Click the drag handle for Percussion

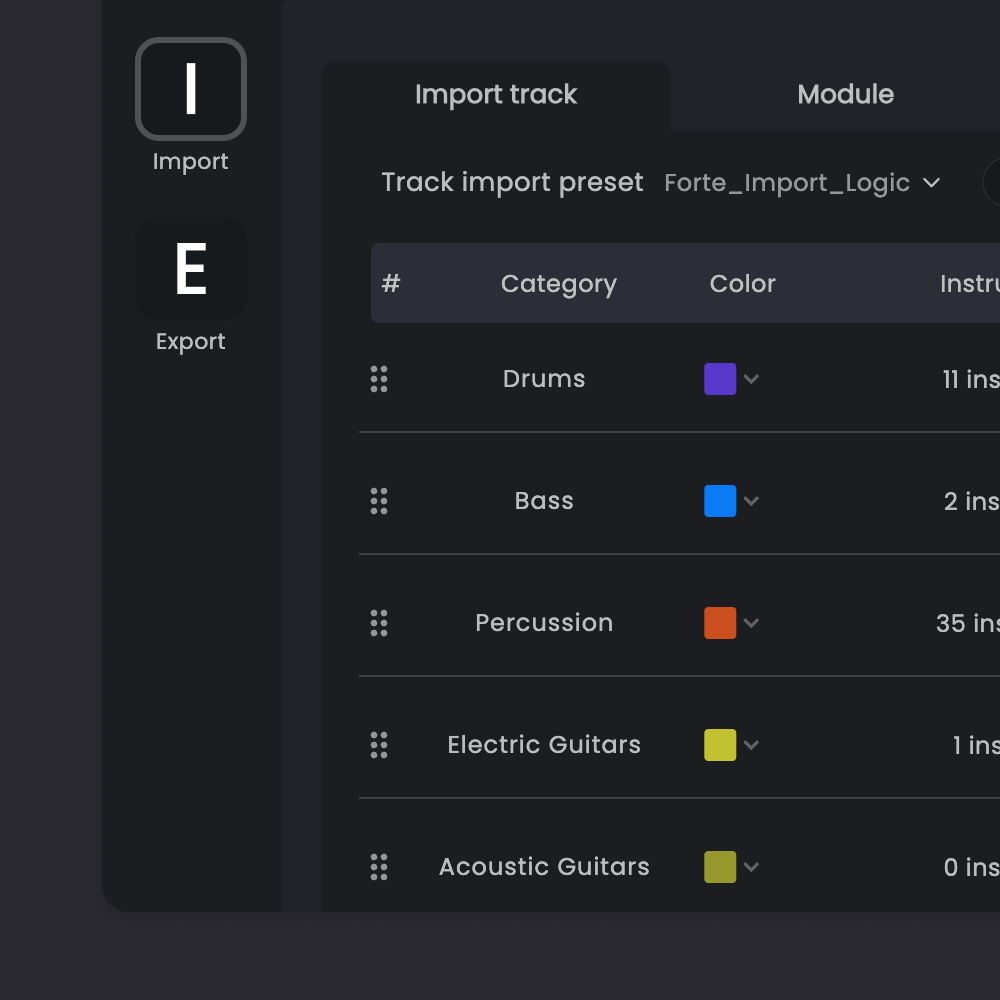pos(379,623)
